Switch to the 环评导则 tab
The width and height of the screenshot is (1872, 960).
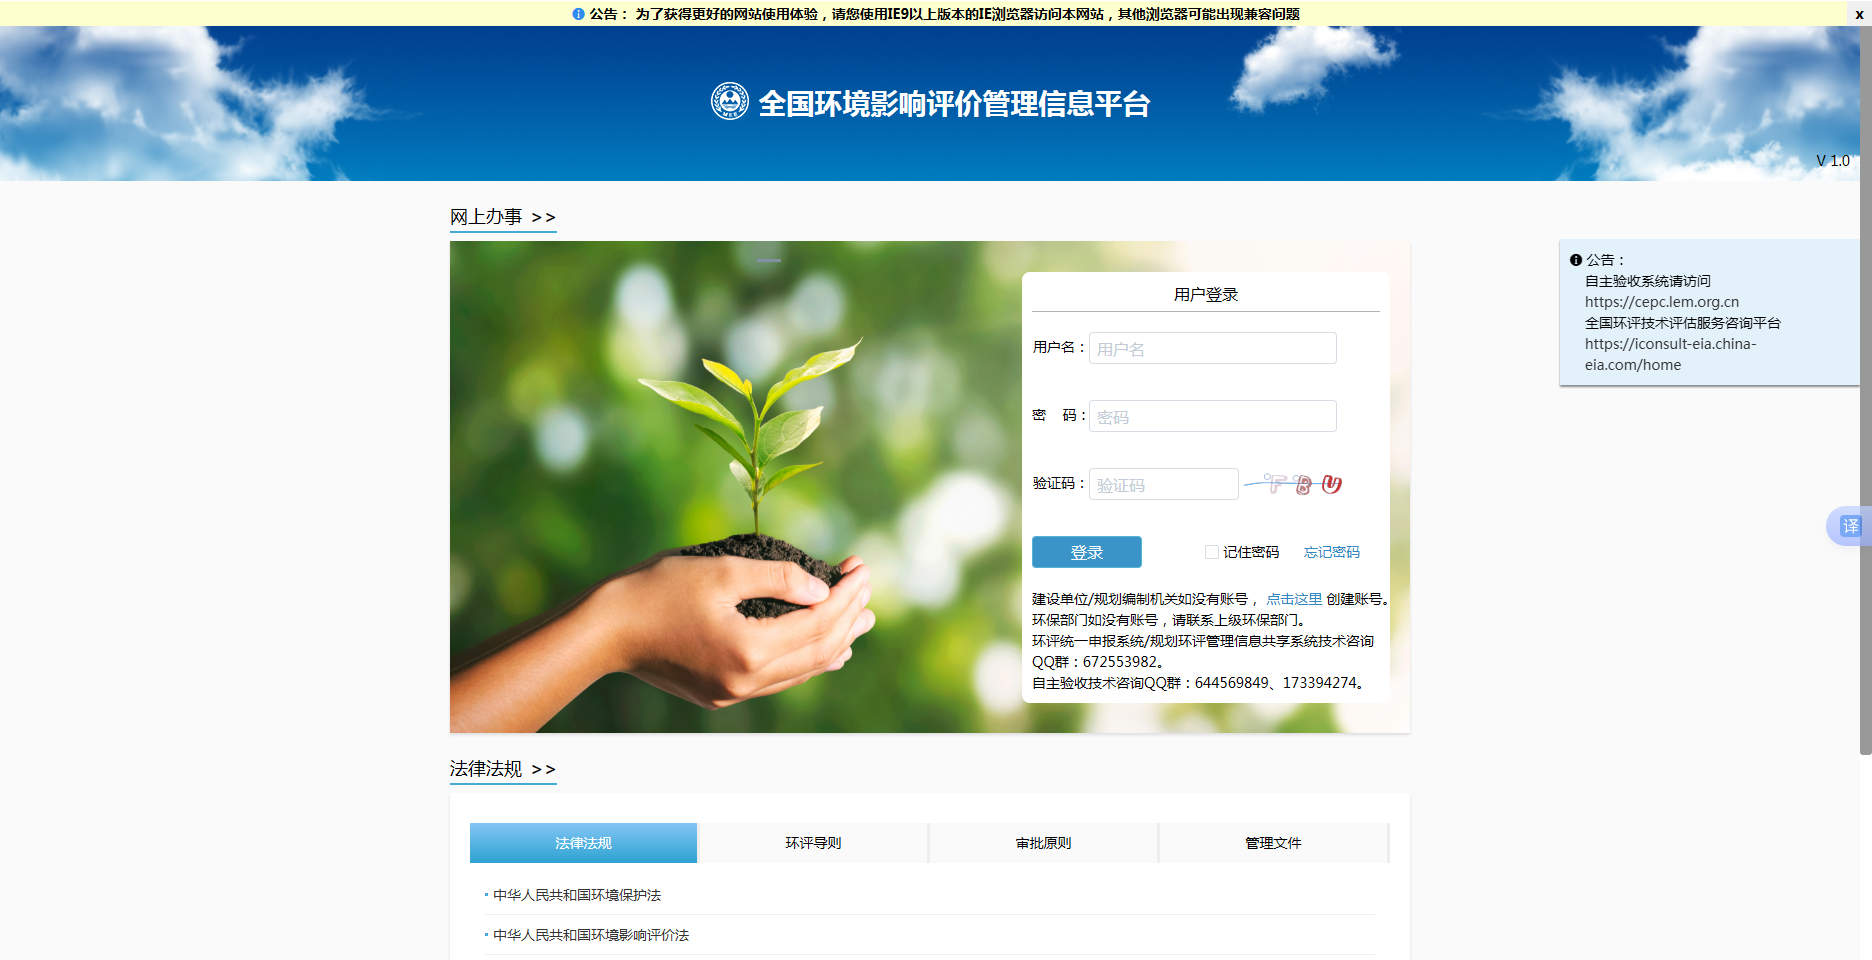pyautogui.click(x=813, y=843)
